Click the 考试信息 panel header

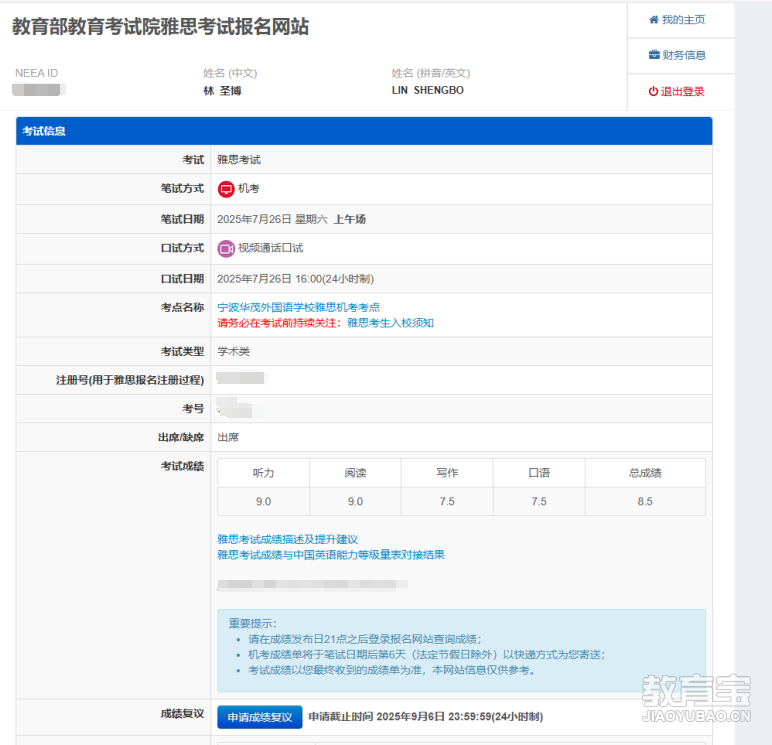click(x=364, y=131)
